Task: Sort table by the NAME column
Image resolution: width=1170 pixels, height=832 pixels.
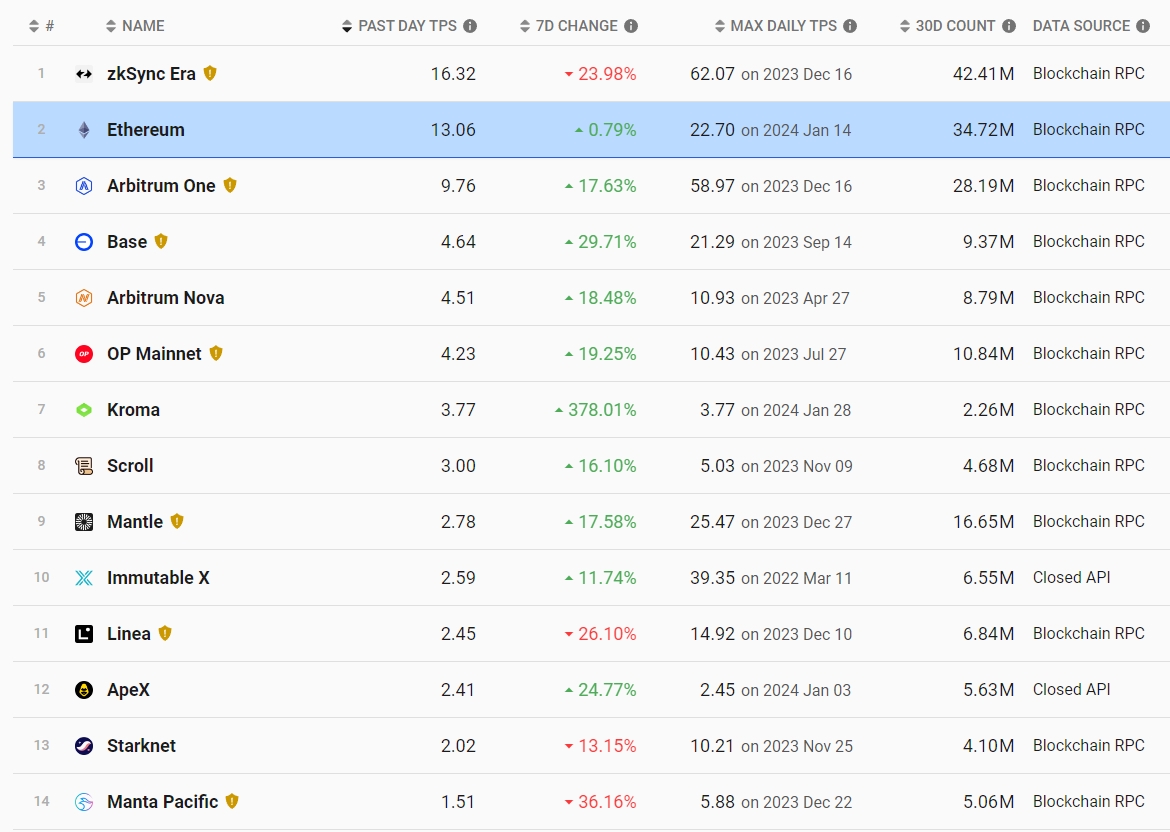Action: pyautogui.click(x=135, y=26)
